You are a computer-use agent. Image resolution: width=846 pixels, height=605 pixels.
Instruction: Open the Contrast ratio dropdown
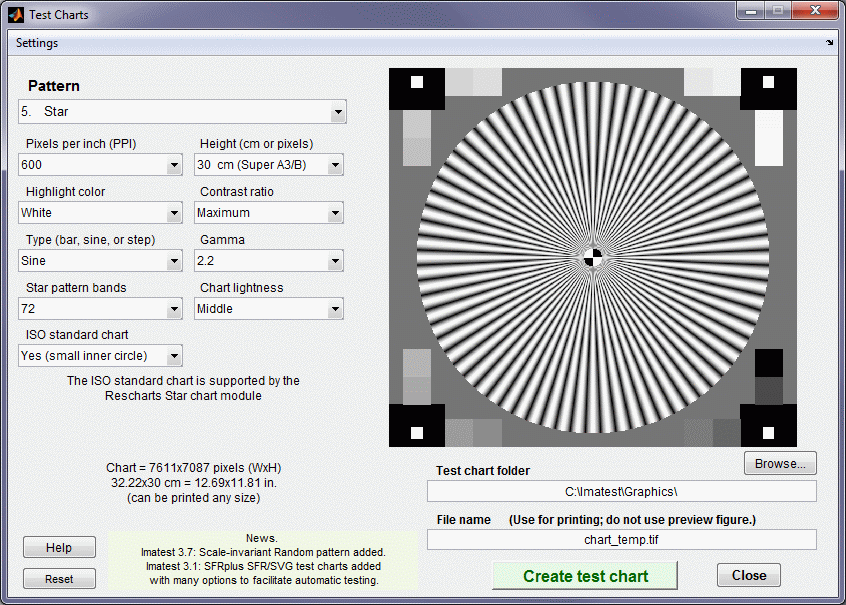(x=269, y=213)
